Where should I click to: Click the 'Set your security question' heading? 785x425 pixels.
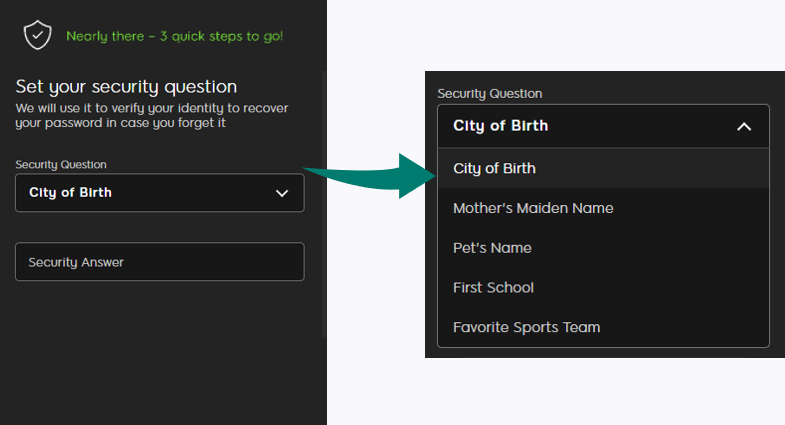point(126,87)
